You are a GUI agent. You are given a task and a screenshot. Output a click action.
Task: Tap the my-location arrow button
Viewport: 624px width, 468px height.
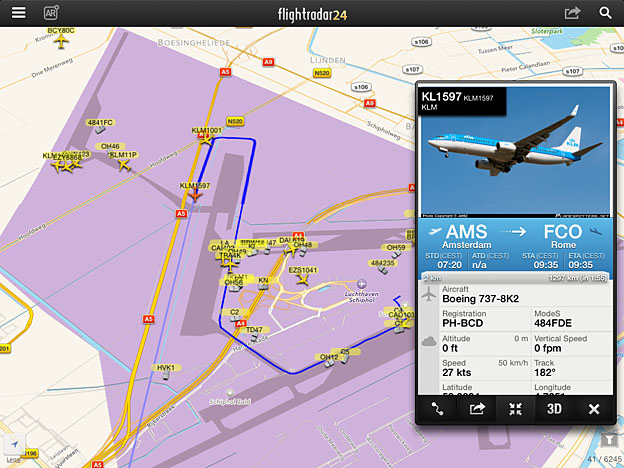[x=15, y=444]
